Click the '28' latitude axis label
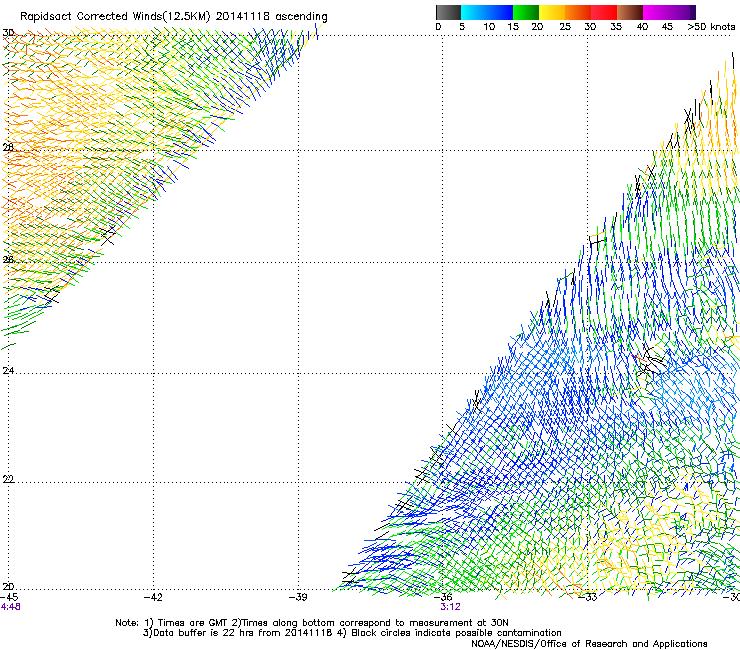This screenshot has height=650, width=740. pos(8,148)
